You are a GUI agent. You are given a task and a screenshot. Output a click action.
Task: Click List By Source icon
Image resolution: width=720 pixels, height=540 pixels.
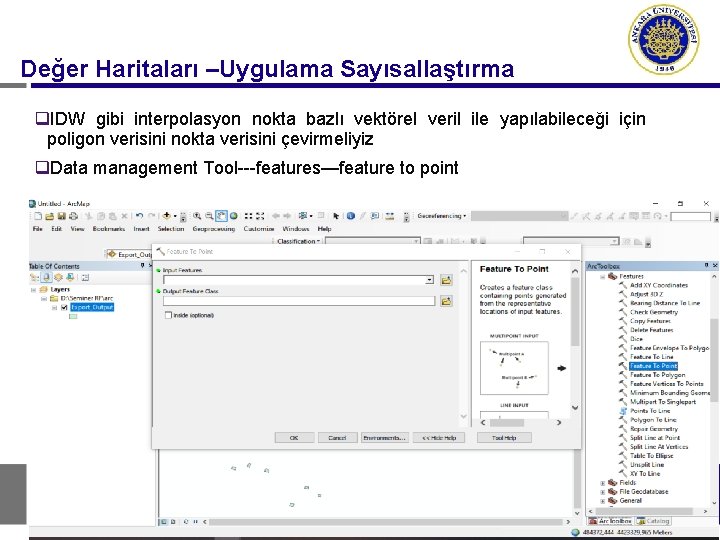[x=46, y=277]
